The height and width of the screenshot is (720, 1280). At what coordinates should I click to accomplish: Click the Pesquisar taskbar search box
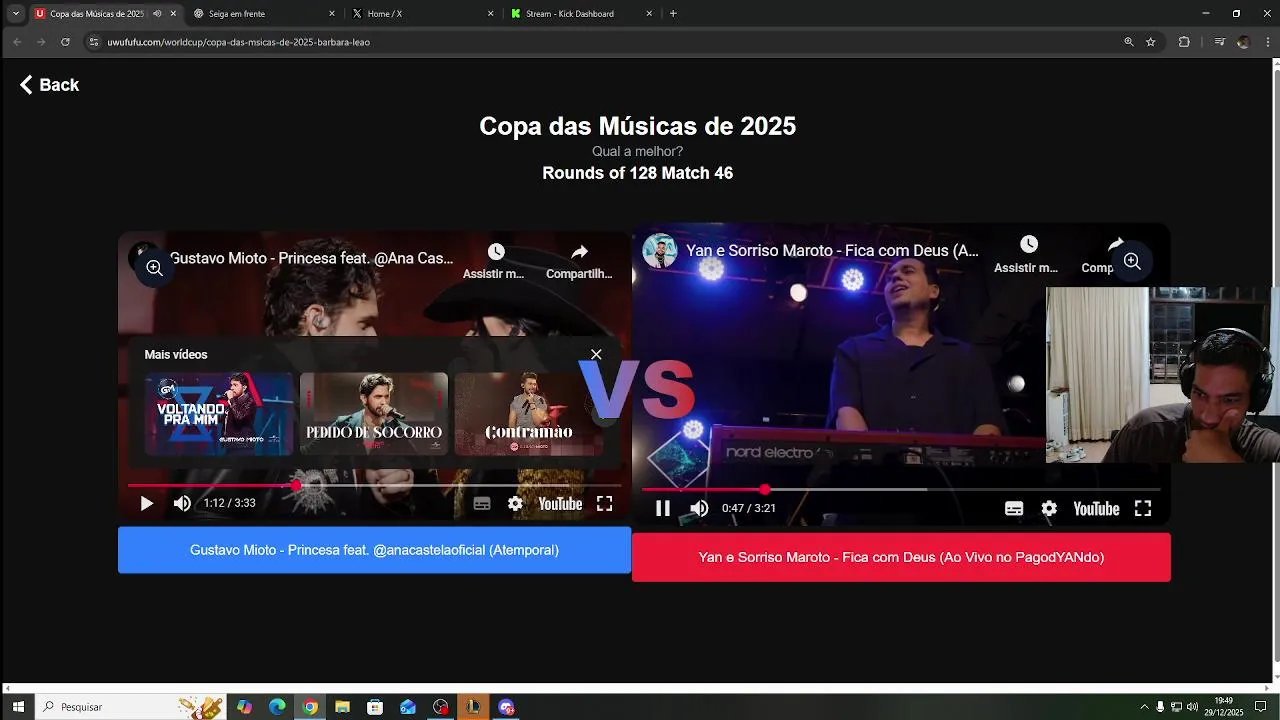pyautogui.click(x=130, y=707)
